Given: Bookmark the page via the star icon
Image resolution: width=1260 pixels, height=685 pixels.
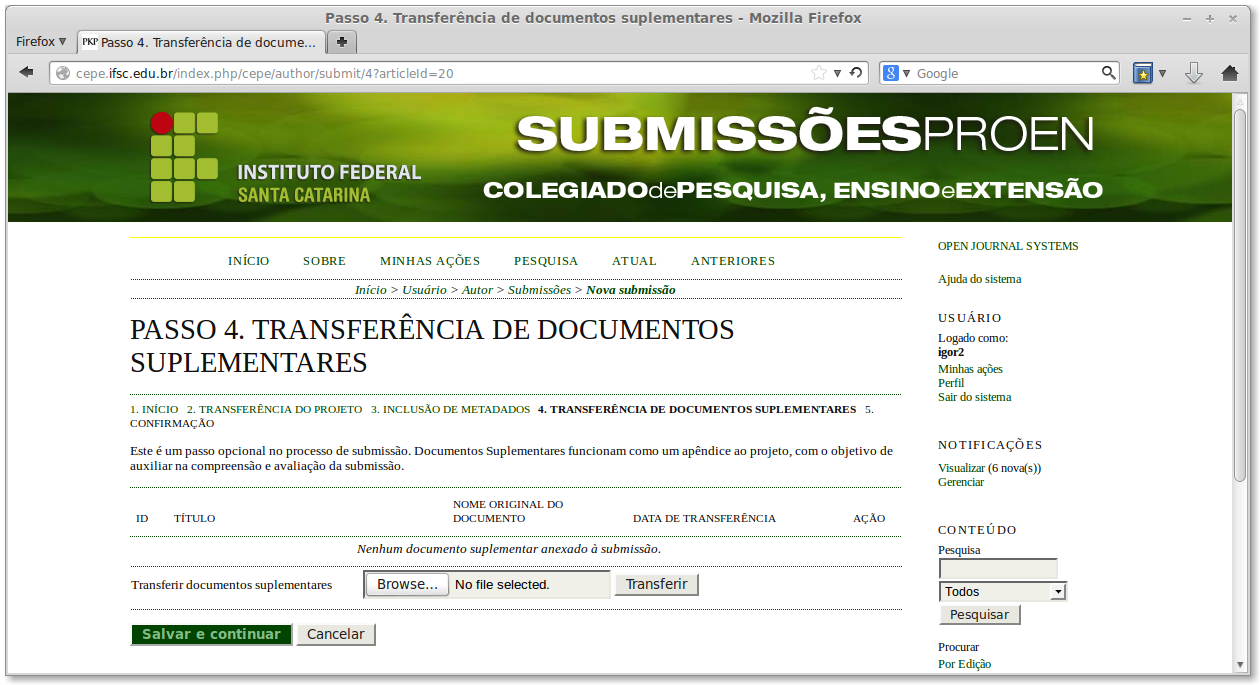Looking at the screenshot, I should coord(817,72).
